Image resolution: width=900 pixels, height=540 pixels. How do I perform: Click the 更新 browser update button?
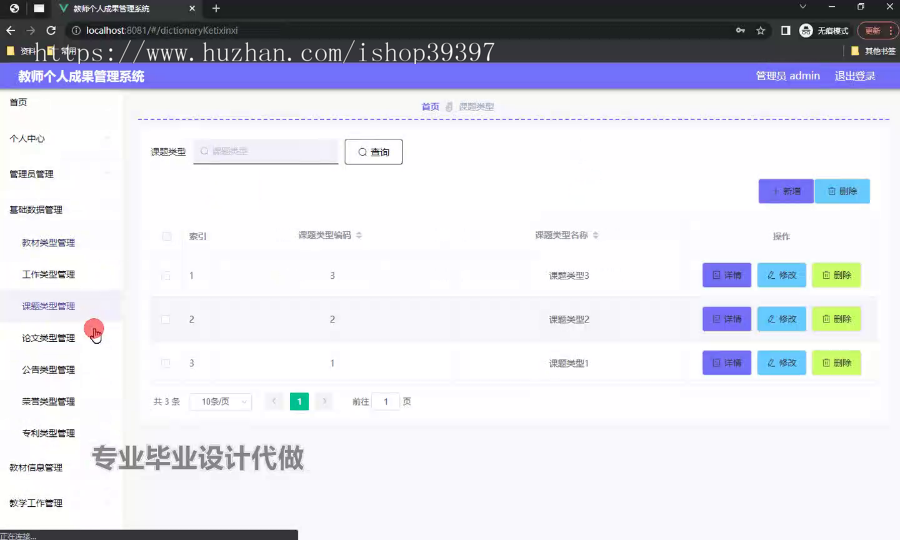tap(872, 30)
